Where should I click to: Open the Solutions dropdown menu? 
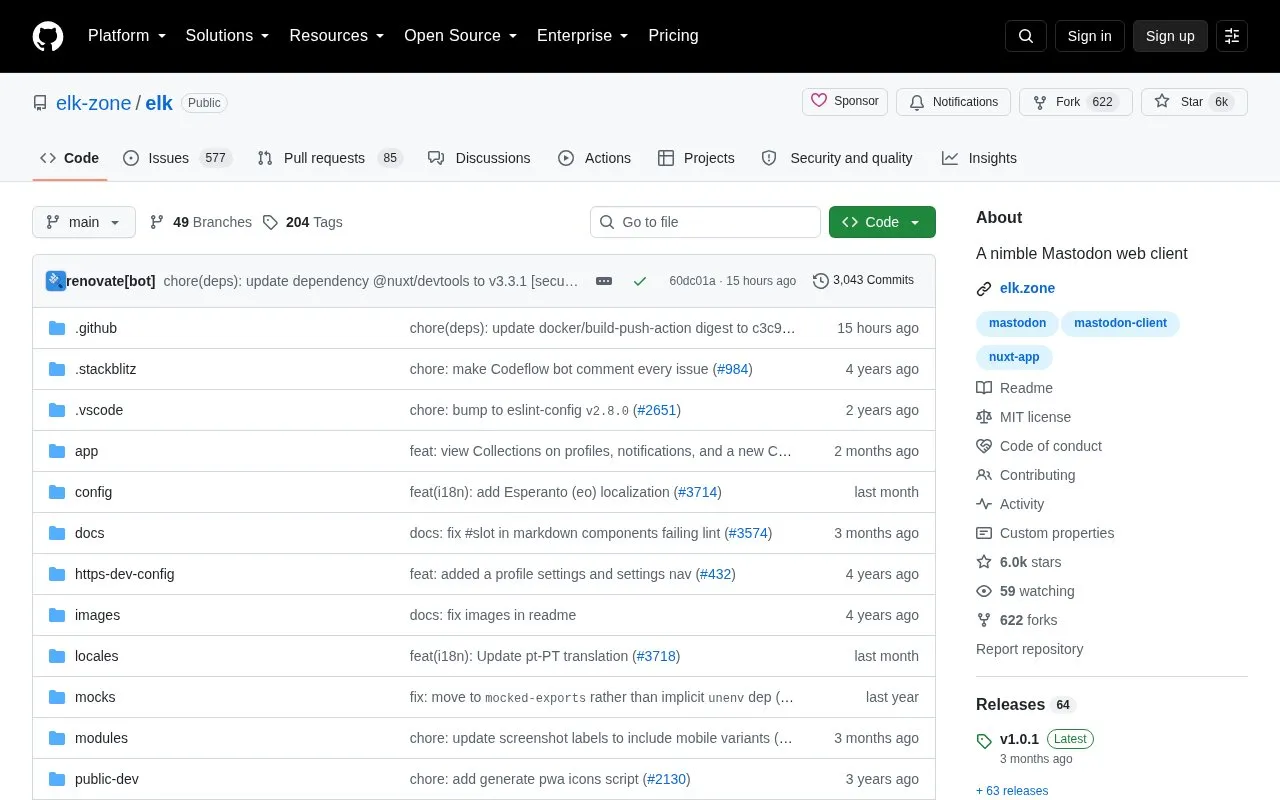[228, 36]
